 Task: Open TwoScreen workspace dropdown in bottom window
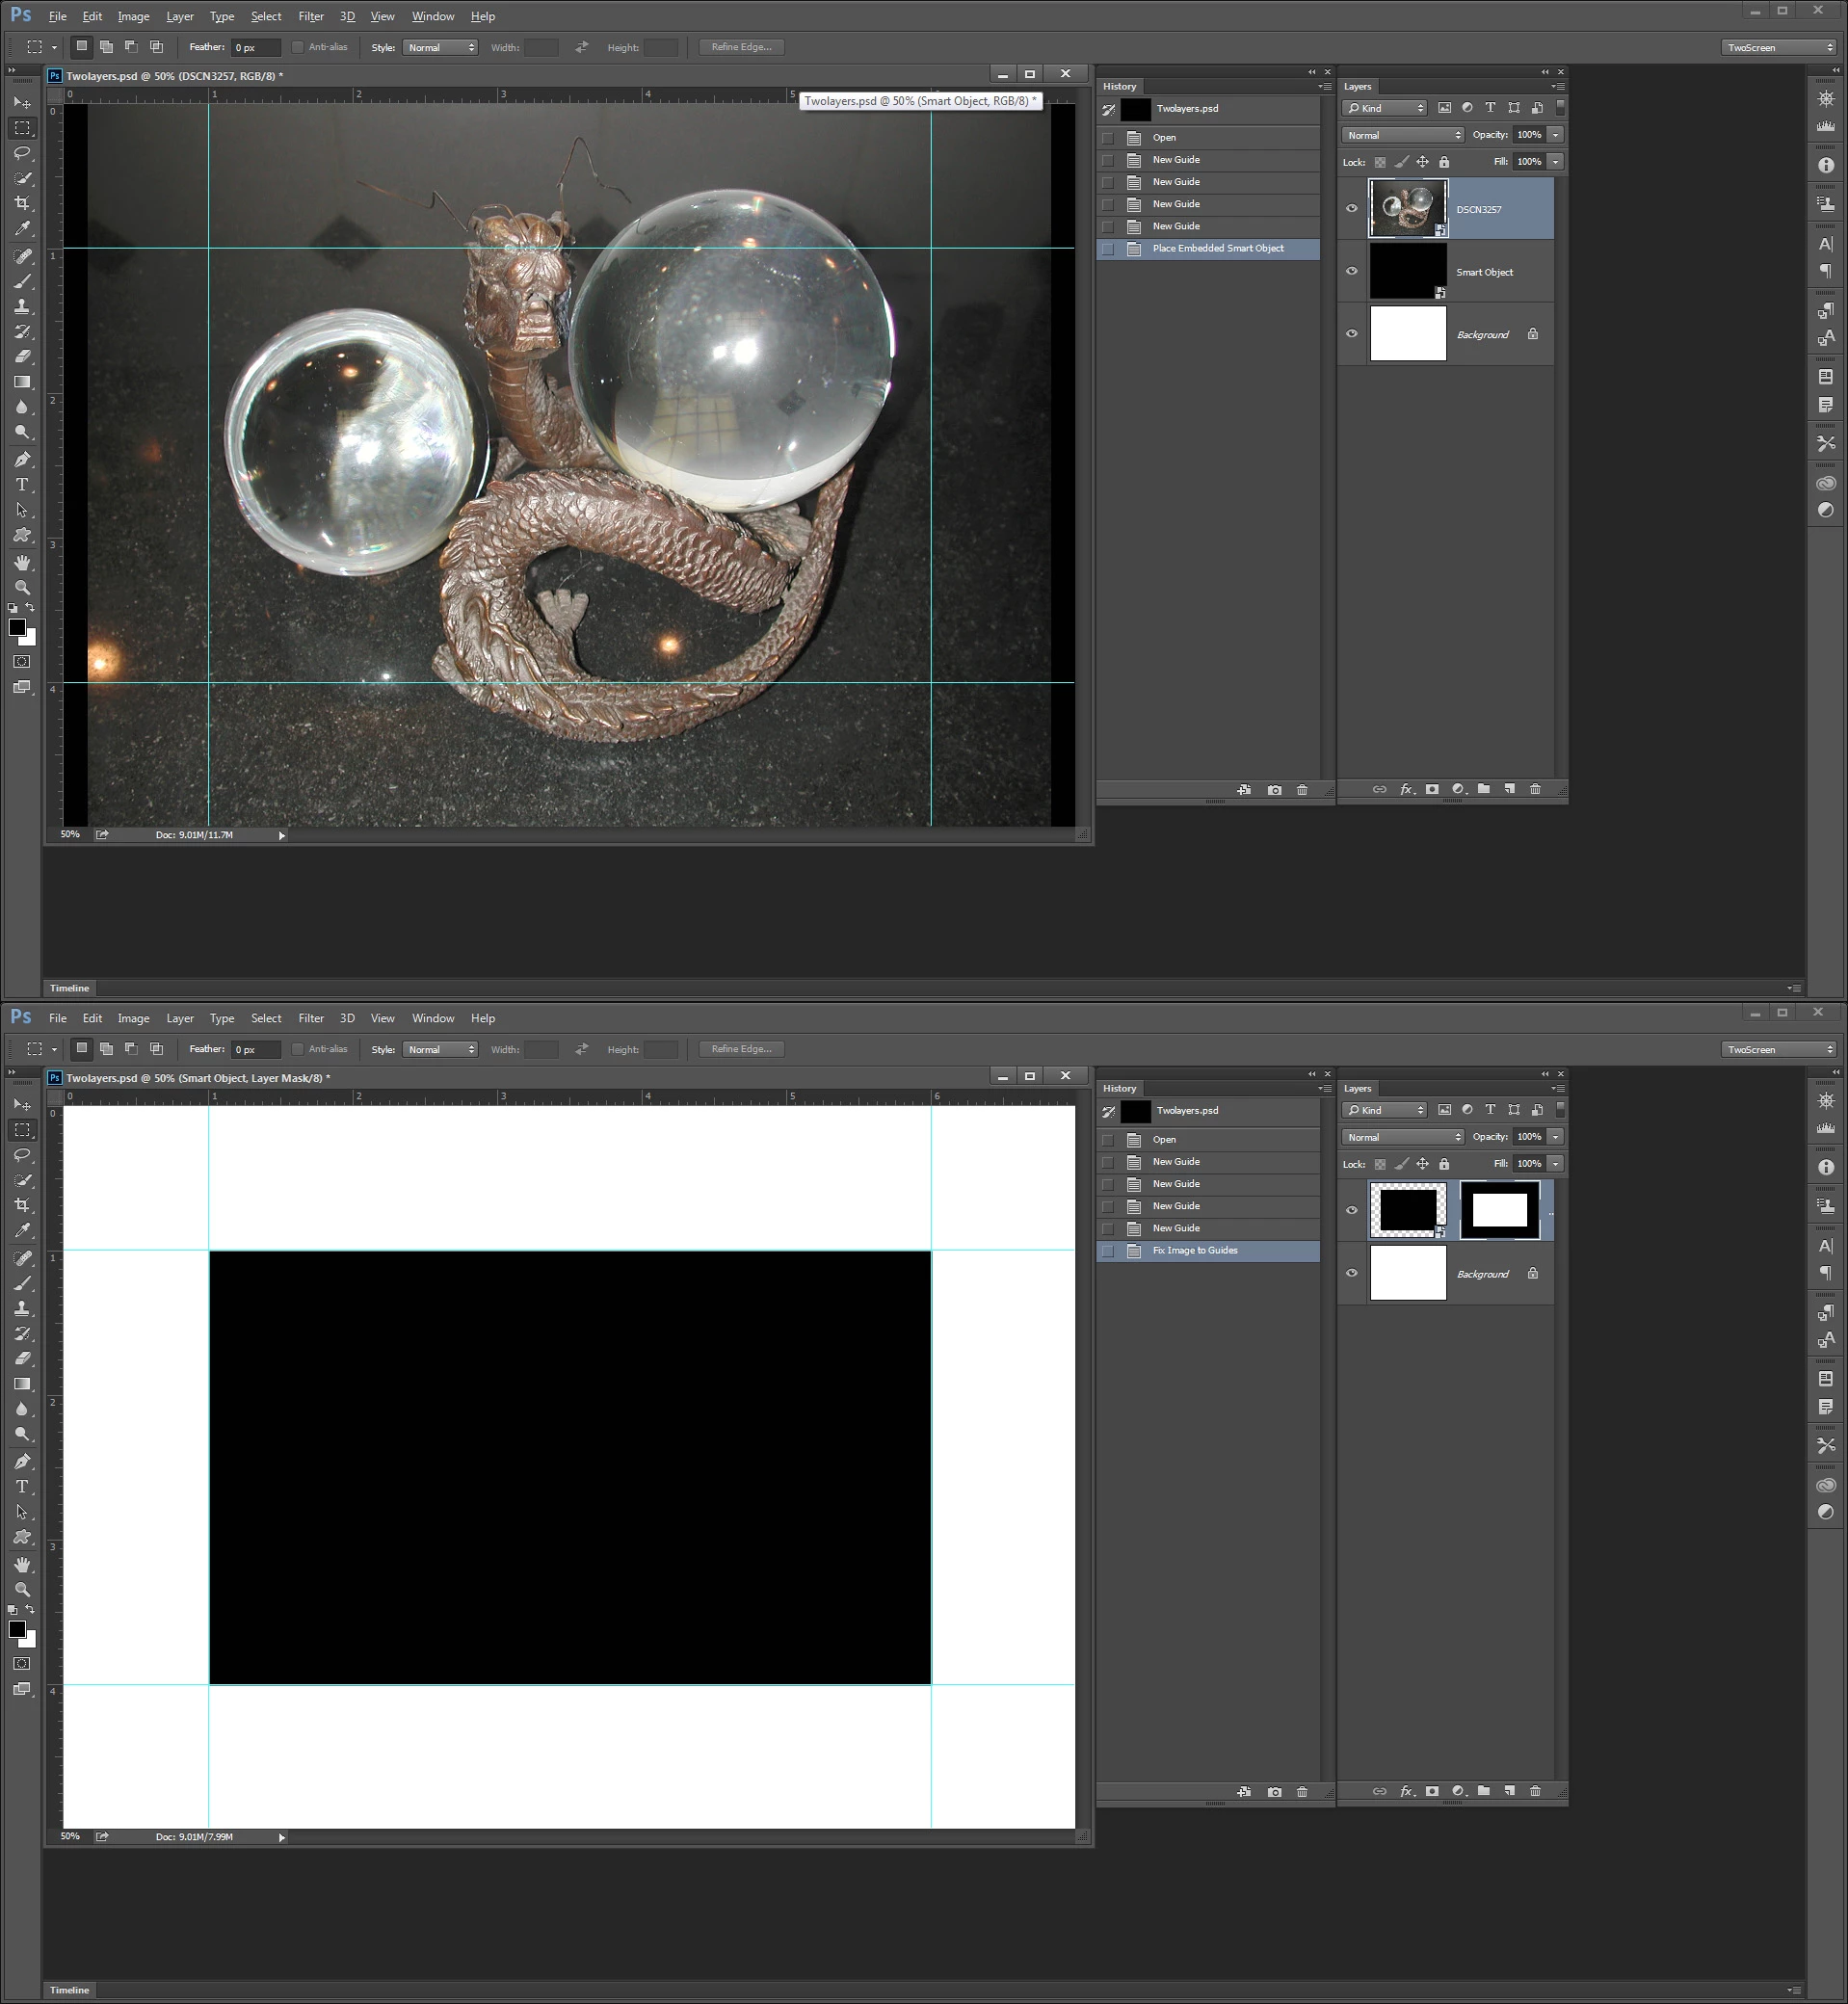[1779, 1049]
